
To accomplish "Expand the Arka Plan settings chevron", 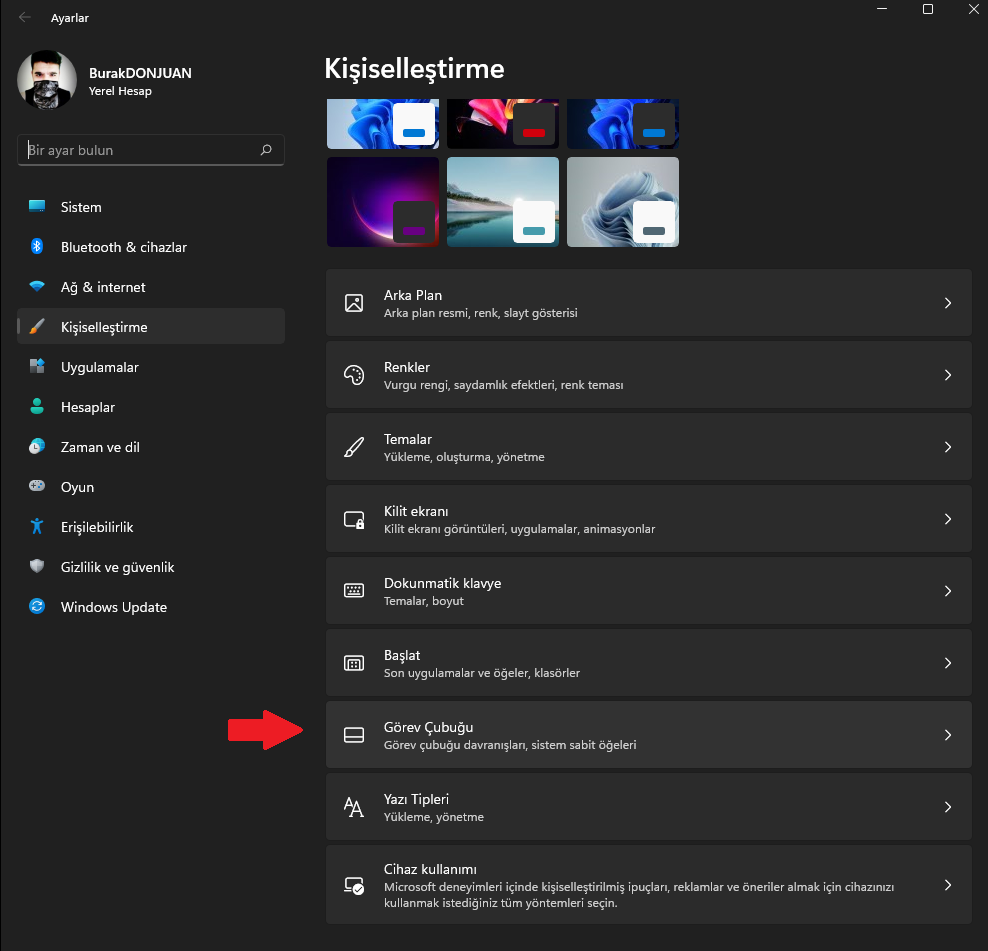I will (947, 303).
